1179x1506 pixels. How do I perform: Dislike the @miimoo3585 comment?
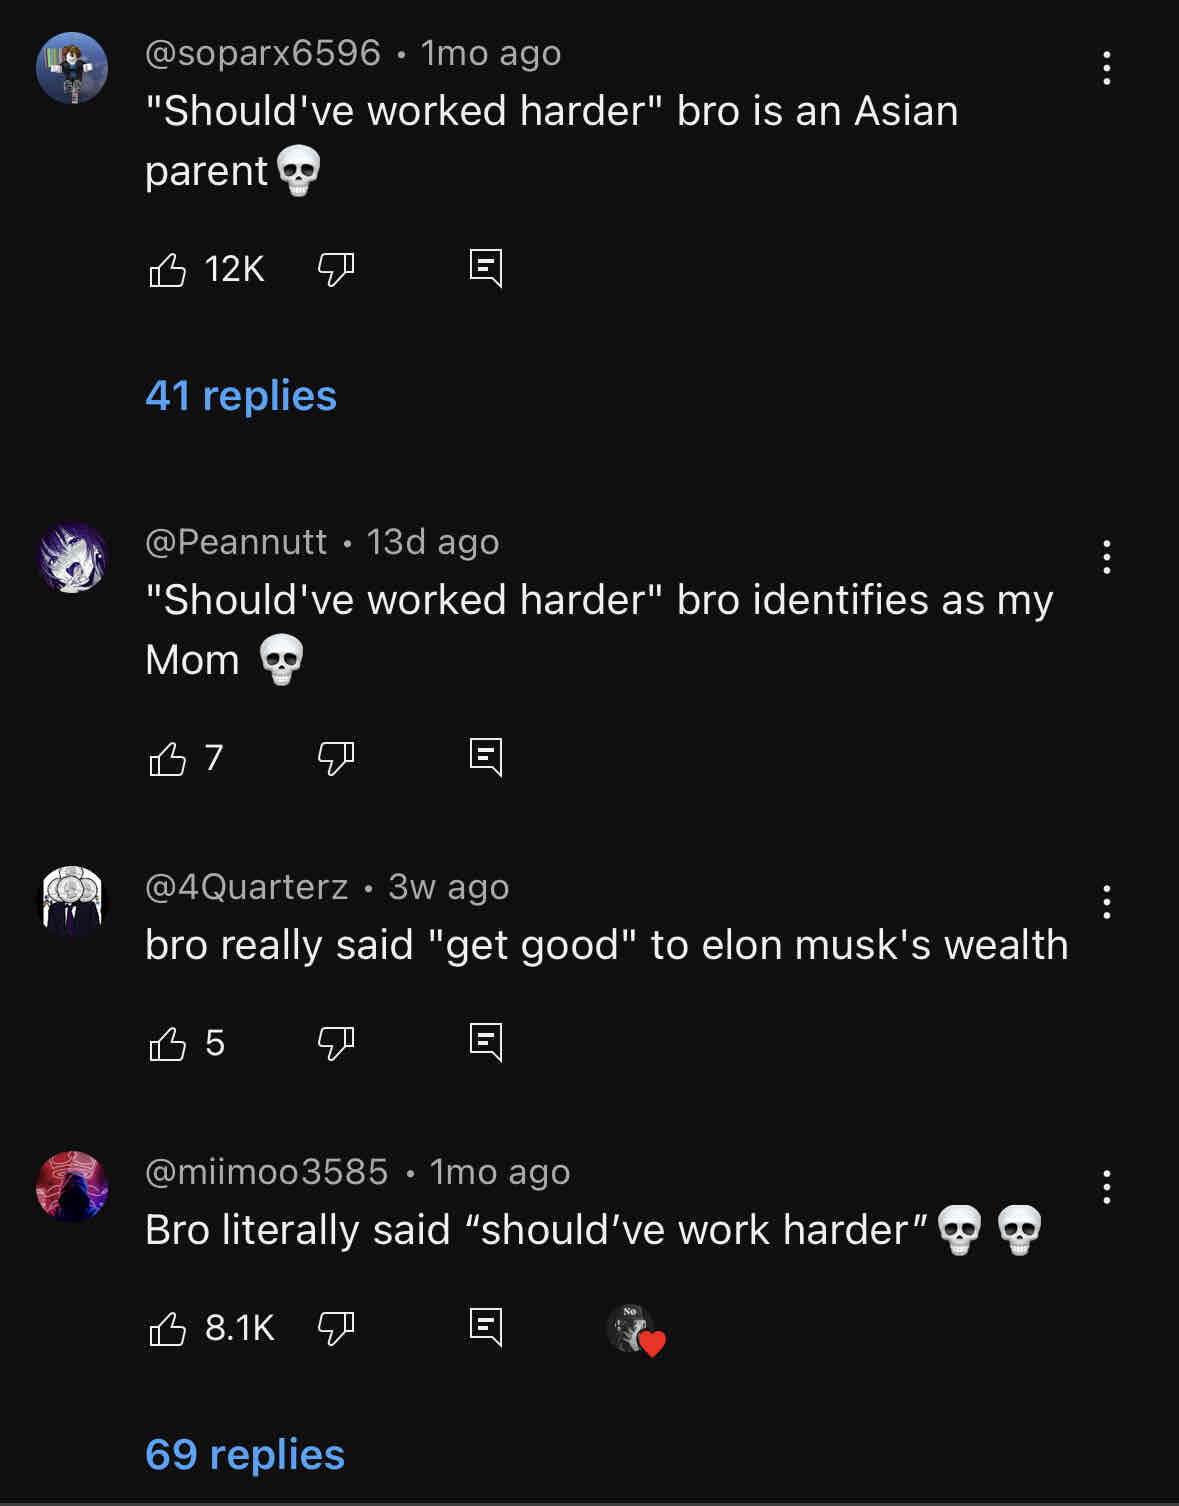[x=336, y=1329]
